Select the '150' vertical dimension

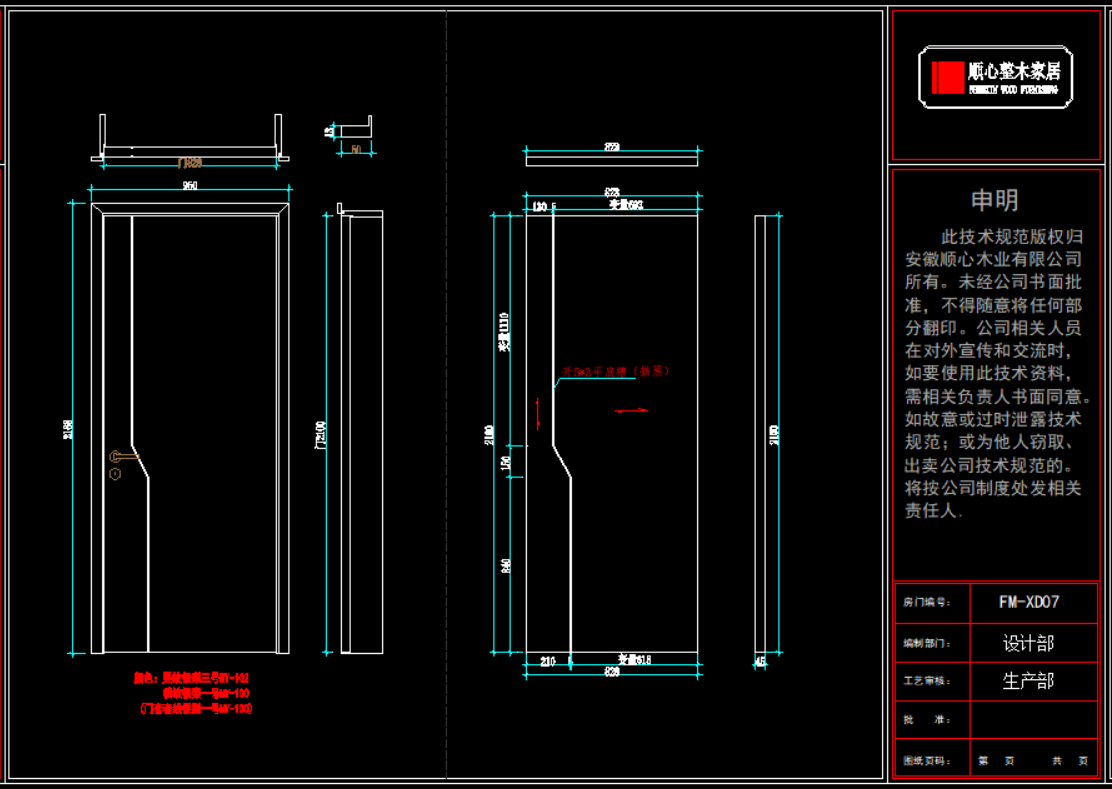(505, 462)
